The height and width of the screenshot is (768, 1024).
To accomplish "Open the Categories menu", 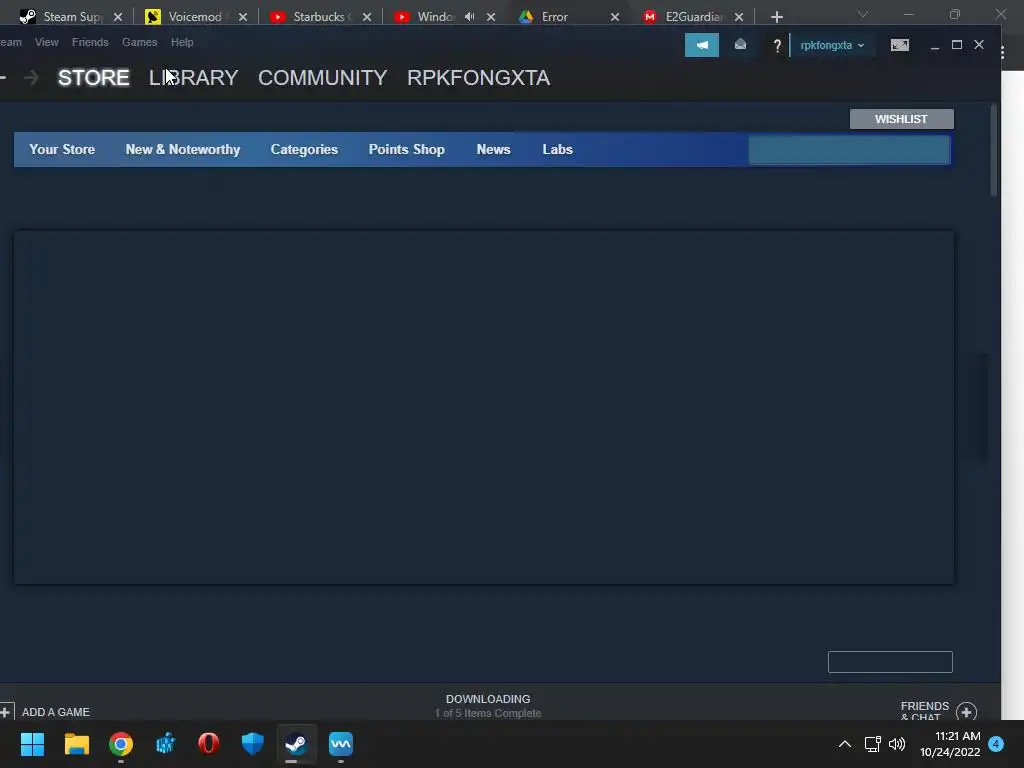I will click(x=304, y=150).
